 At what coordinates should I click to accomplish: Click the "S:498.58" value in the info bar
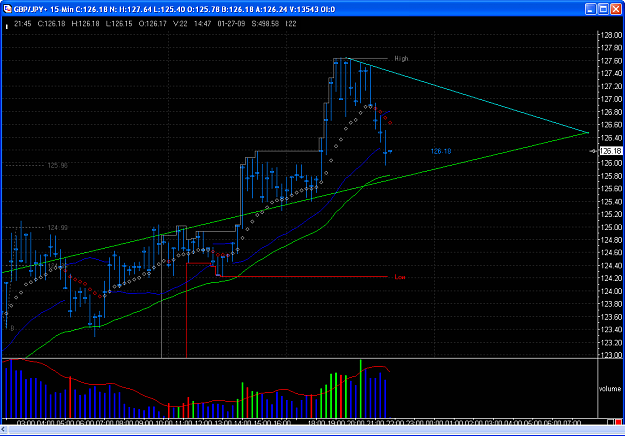(x=265, y=24)
